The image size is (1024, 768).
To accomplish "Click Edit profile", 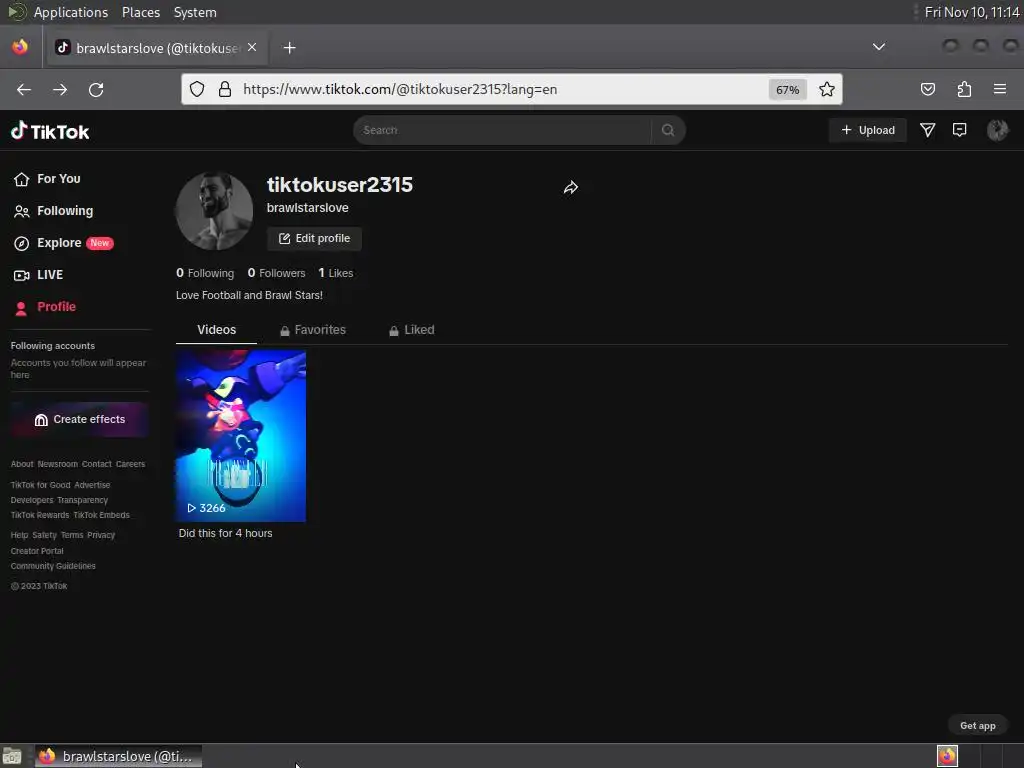I will coord(314,238).
